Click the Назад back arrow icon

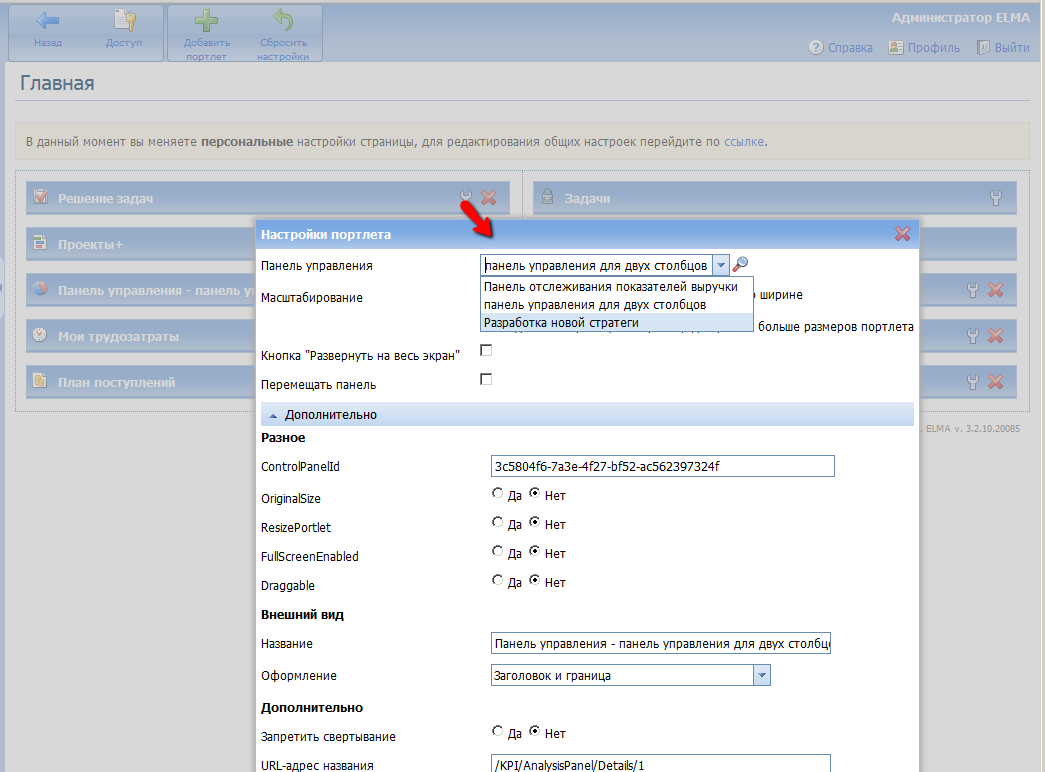point(47,23)
